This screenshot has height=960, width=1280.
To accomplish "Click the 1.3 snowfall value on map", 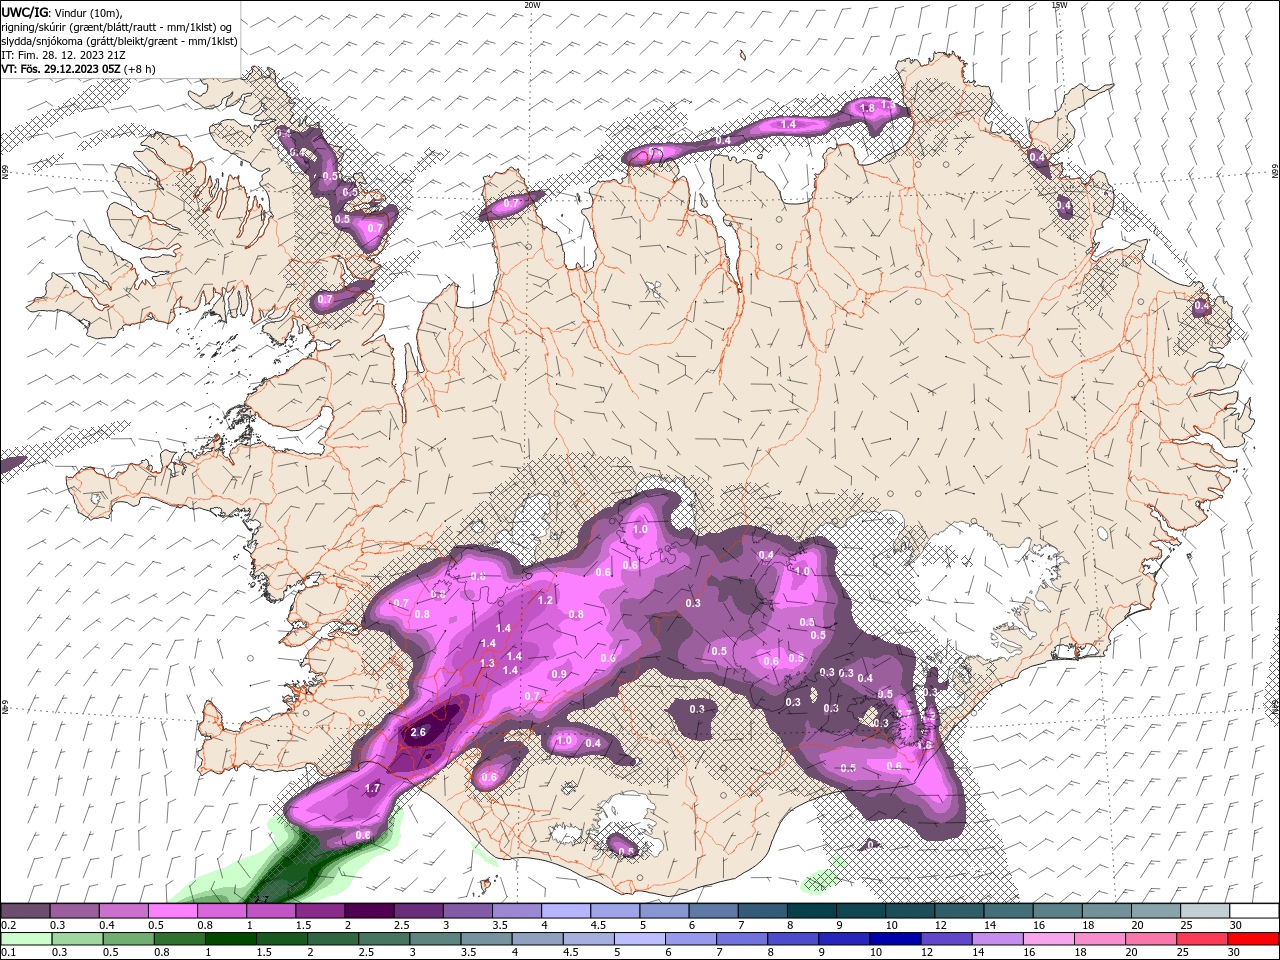I will (x=487, y=663).
